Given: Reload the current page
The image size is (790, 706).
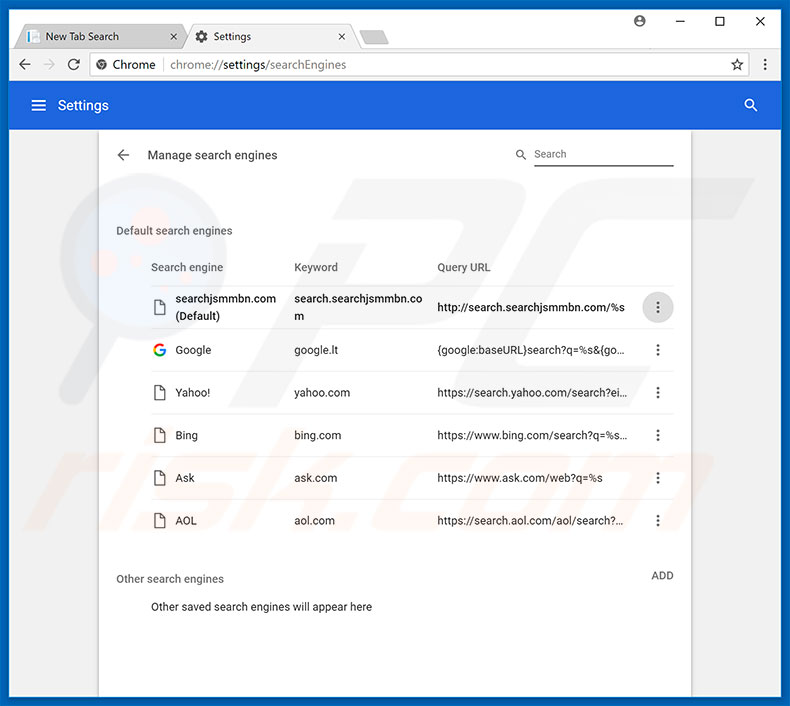Looking at the screenshot, I should tap(74, 65).
